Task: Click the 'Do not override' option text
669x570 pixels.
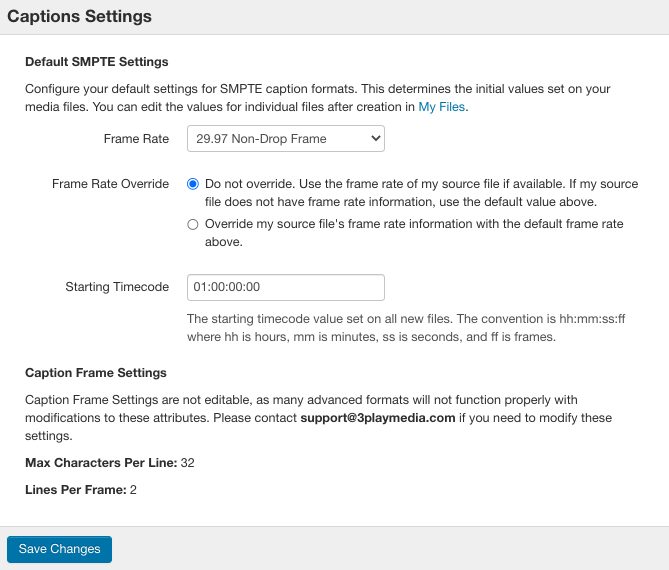Action: (x=422, y=193)
